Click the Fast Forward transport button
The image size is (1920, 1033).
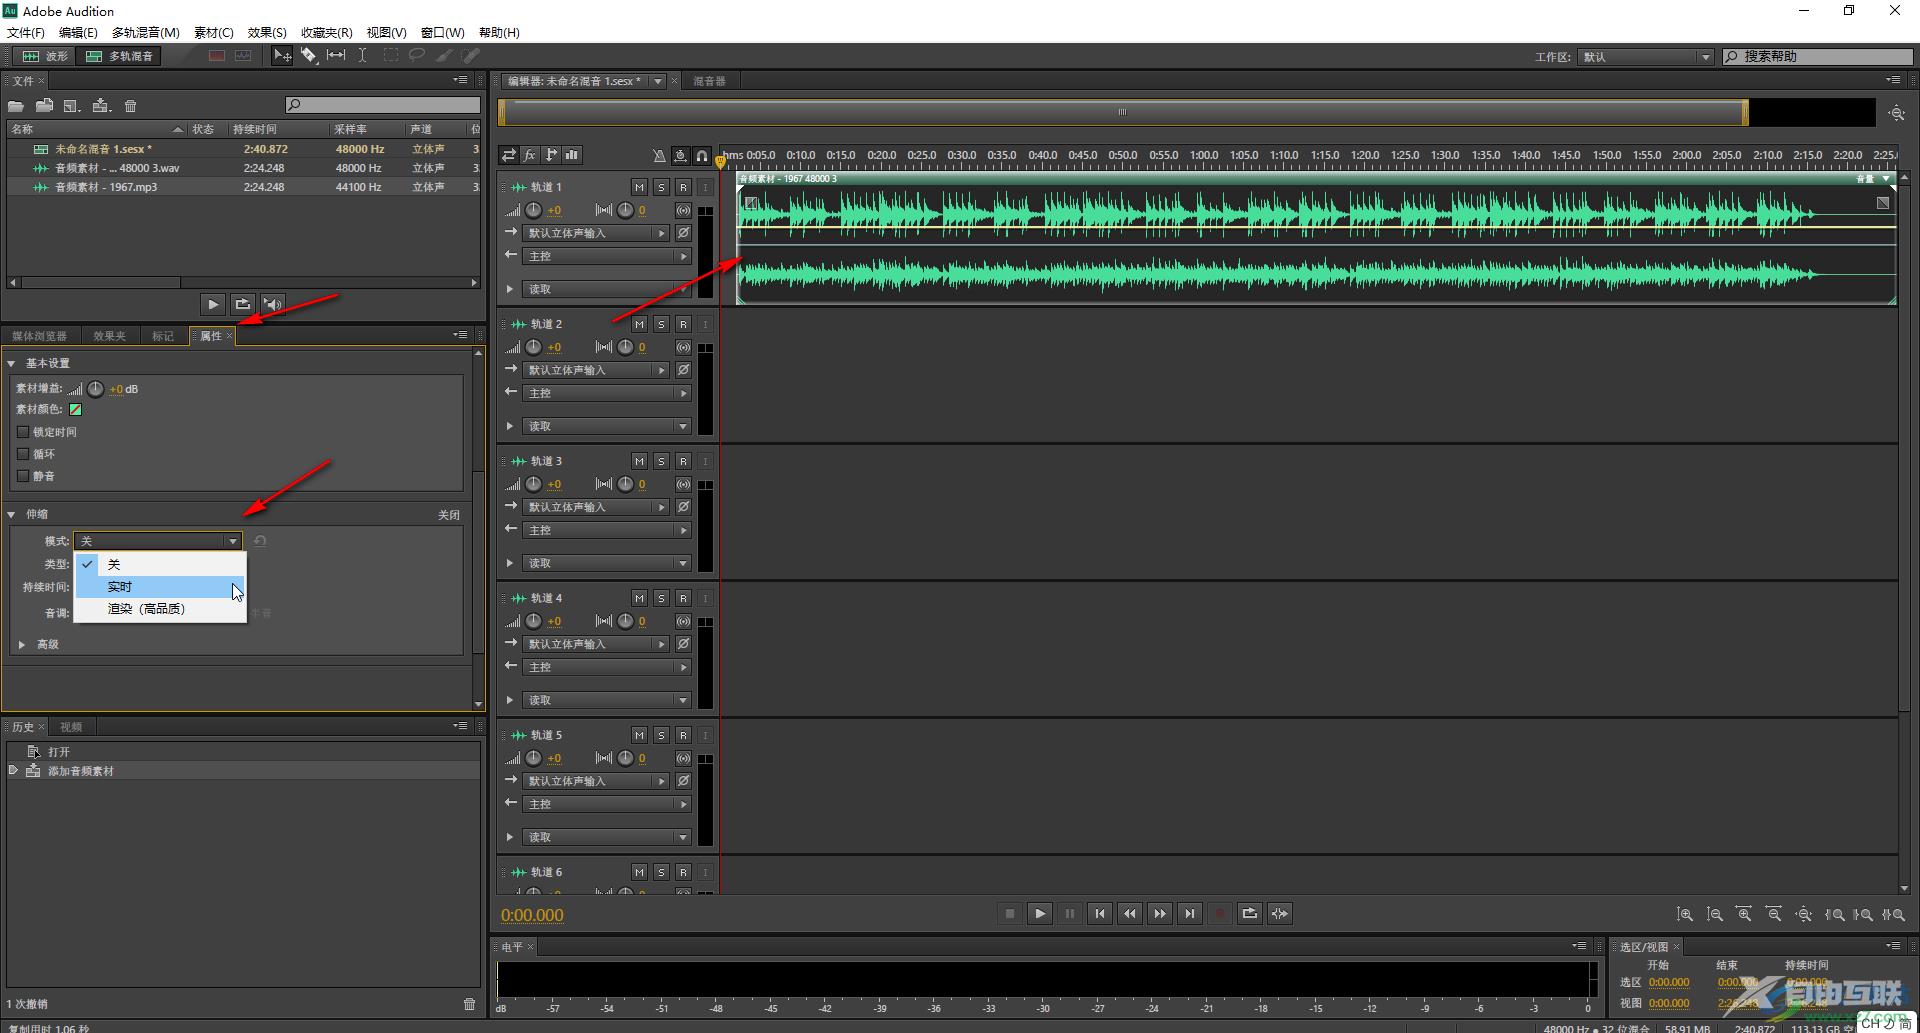pyautogui.click(x=1160, y=913)
